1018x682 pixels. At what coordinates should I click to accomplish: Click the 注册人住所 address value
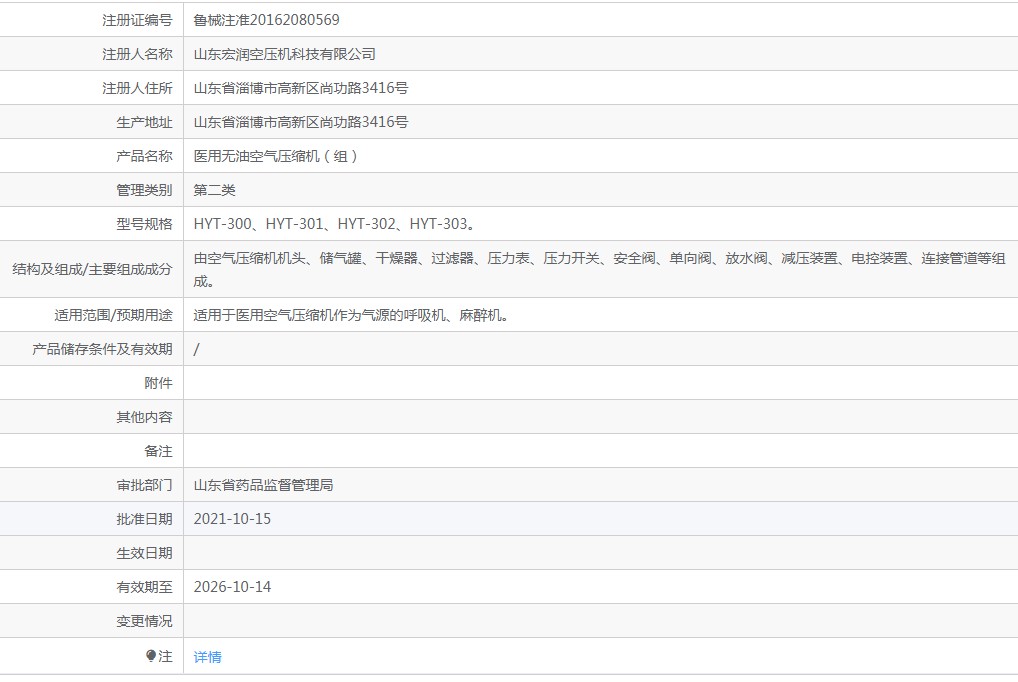pyautogui.click(x=301, y=88)
